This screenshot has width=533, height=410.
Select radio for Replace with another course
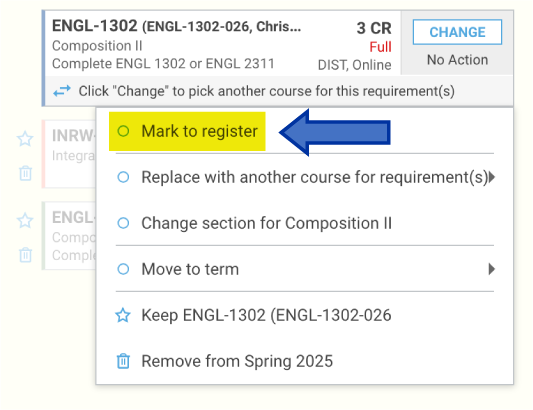click(123, 177)
